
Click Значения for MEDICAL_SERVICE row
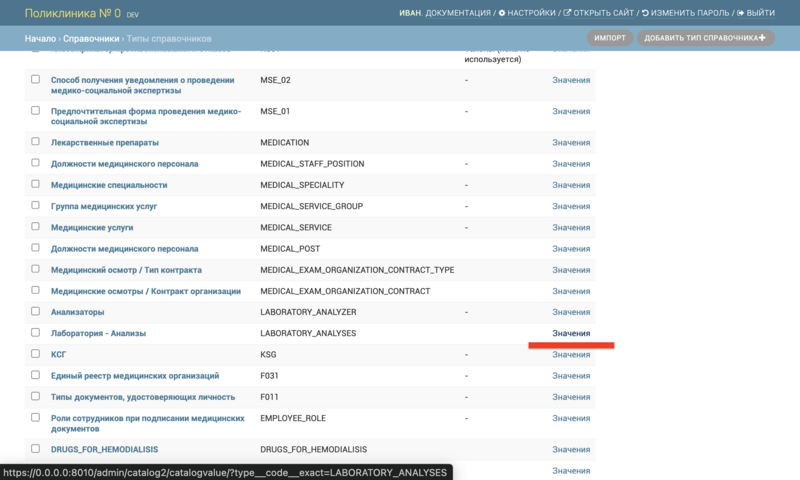click(x=571, y=228)
